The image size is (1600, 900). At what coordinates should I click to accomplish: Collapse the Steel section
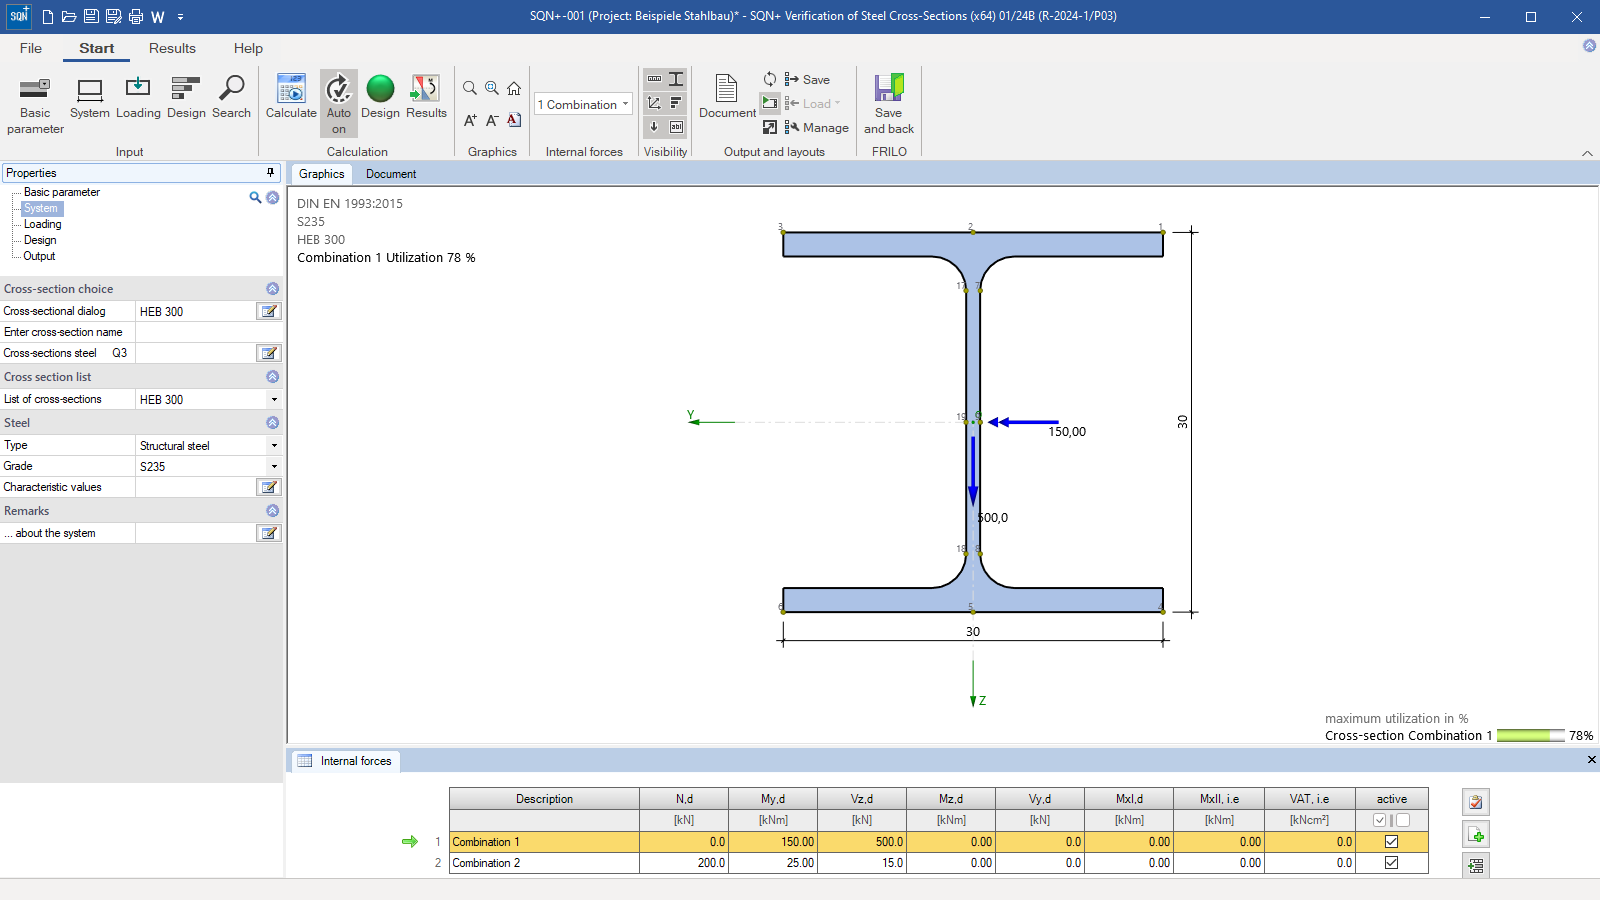(x=272, y=423)
